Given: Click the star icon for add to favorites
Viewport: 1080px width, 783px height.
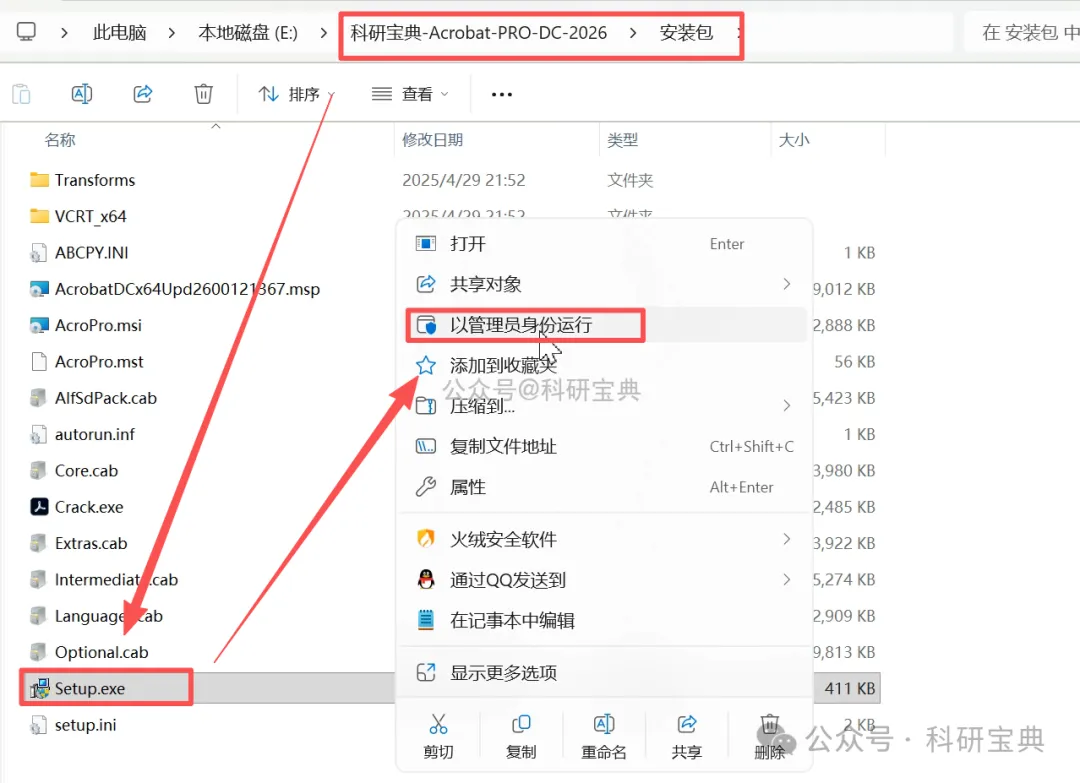Looking at the screenshot, I should 426,365.
